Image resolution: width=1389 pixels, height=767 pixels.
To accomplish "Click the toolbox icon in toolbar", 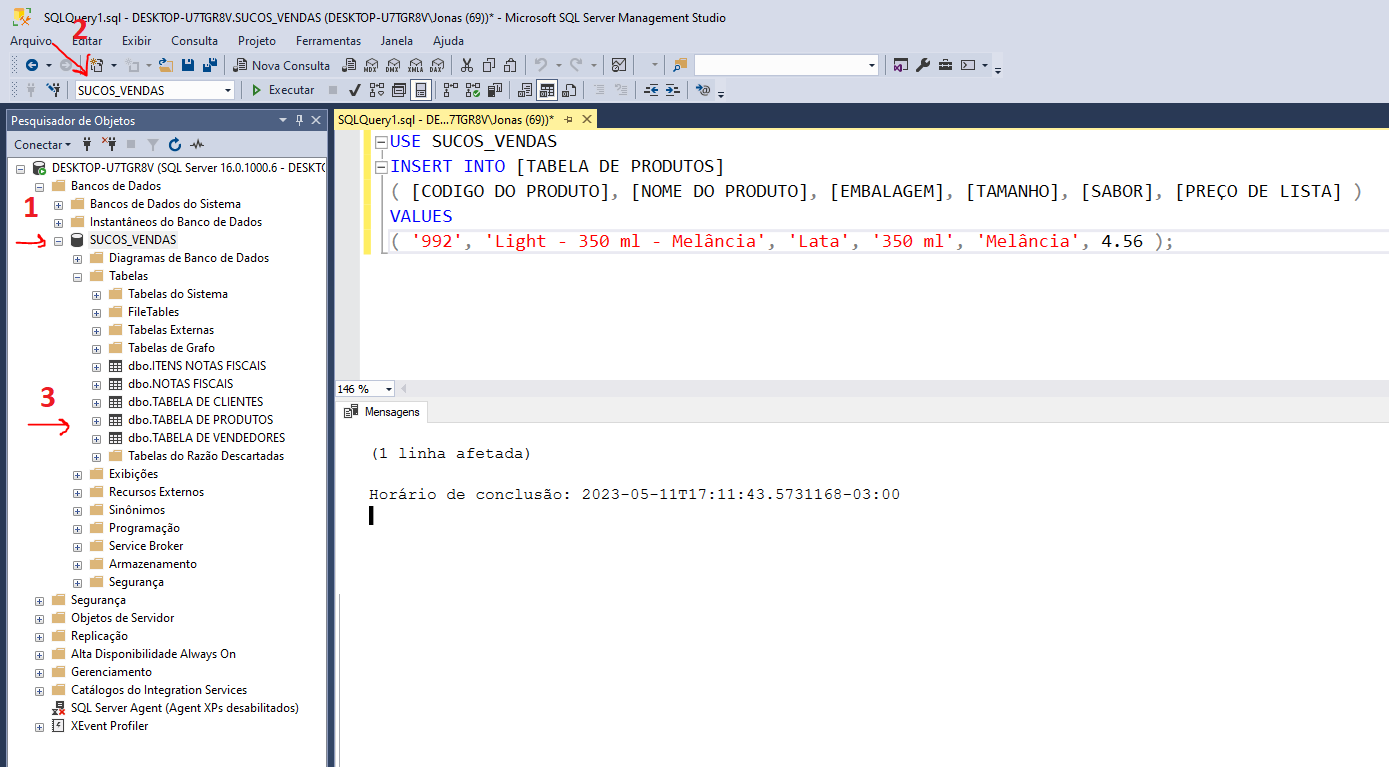I will click(x=945, y=65).
